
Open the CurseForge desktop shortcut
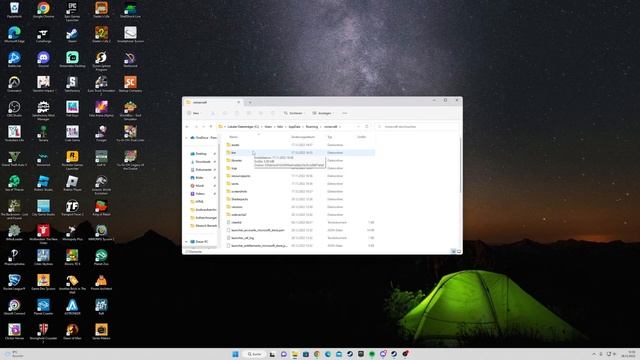43,34
